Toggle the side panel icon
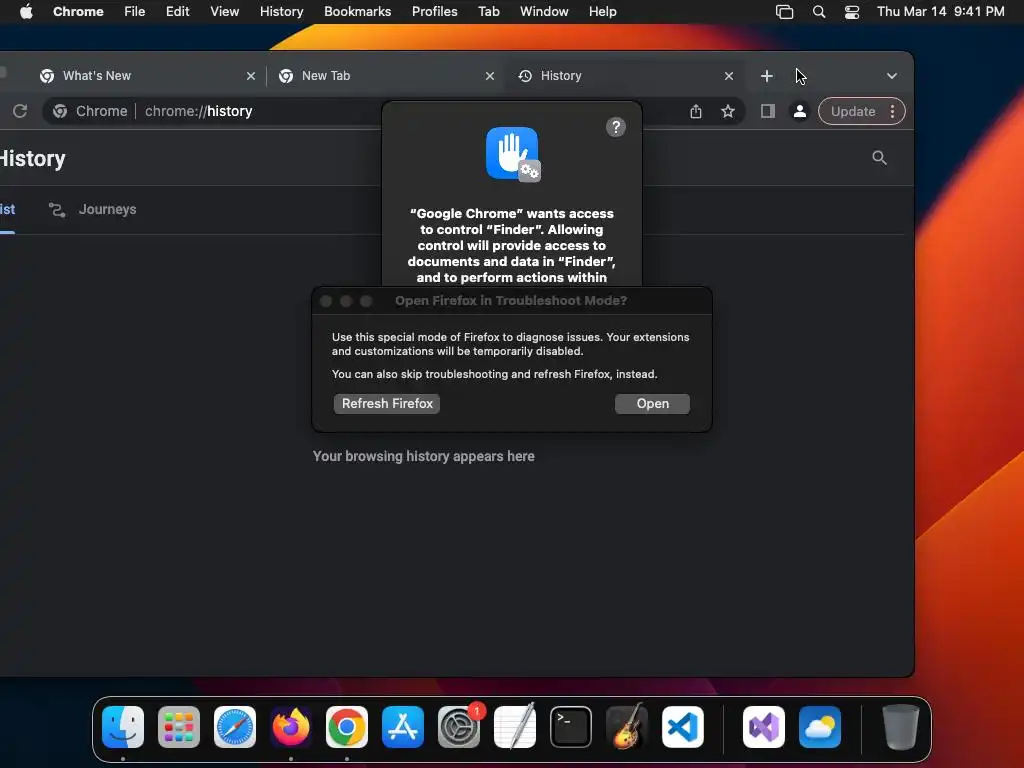 tap(768, 111)
